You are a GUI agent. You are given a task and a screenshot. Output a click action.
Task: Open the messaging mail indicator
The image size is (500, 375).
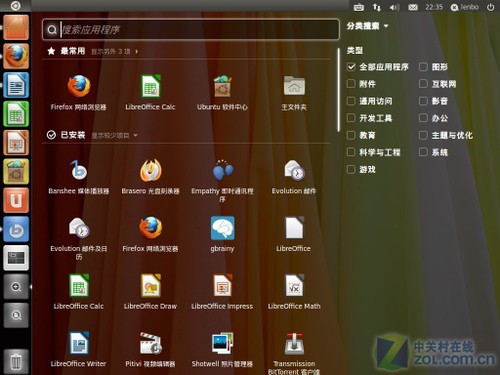point(413,7)
